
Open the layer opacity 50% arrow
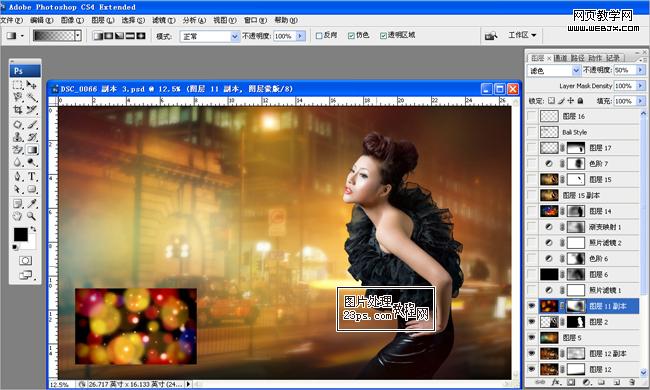coord(640,70)
